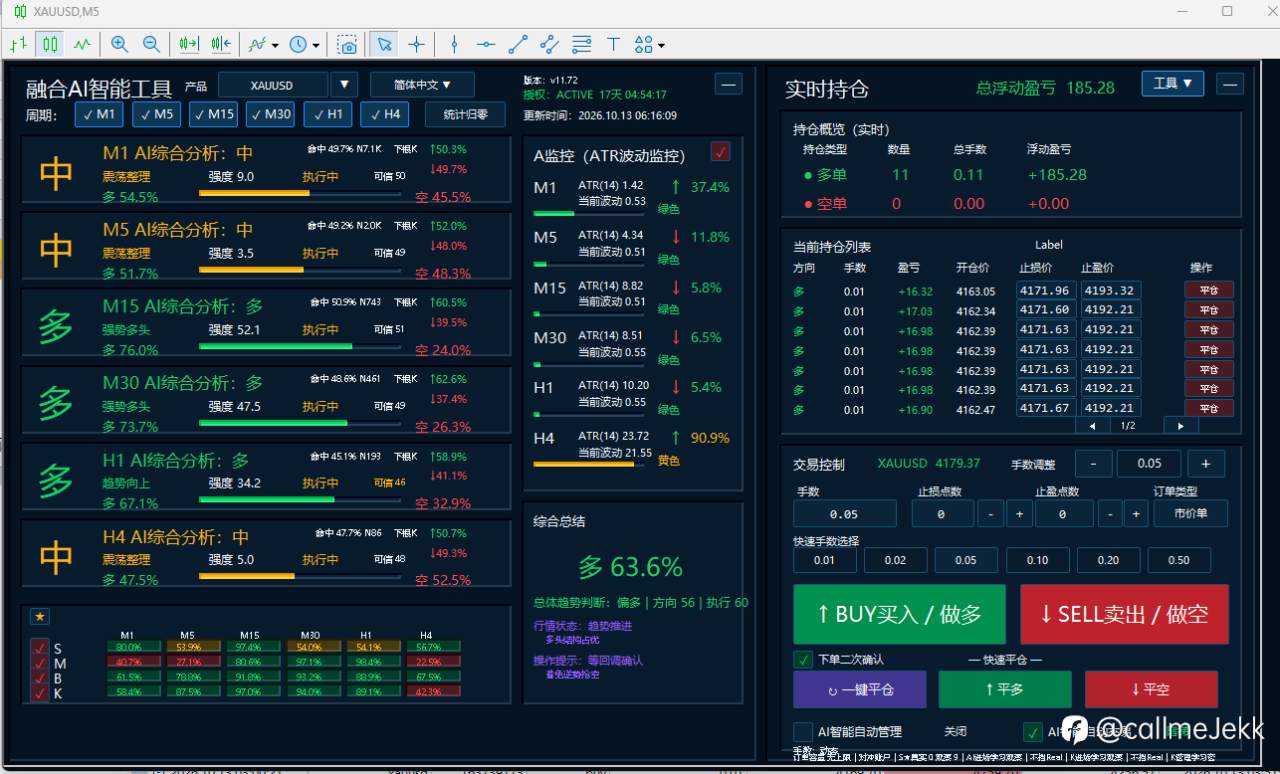1280x774 pixels.
Task: Open the 工具 tools dropdown
Action: pos(1172,84)
